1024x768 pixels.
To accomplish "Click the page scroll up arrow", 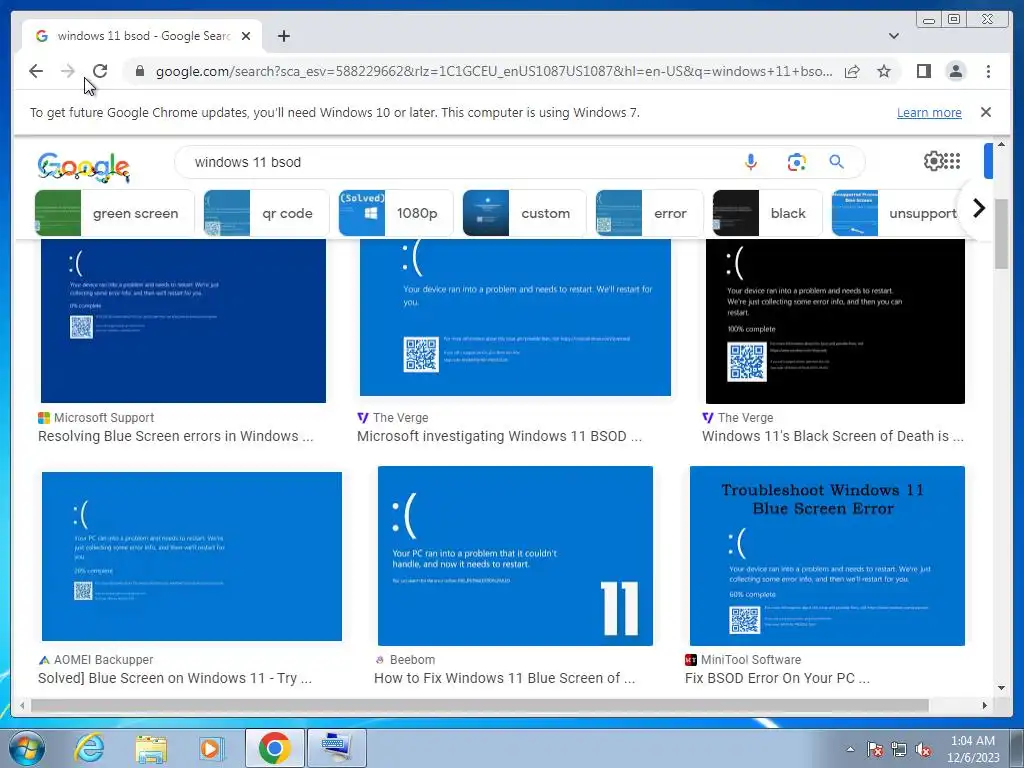I will [x=1001, y=144].
